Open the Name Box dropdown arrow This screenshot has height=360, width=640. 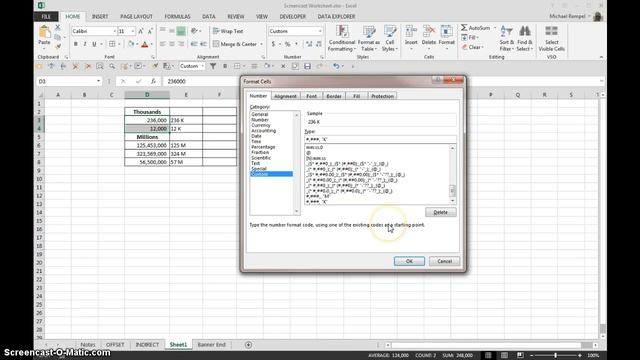pyautogui.click(x=98, y=81)
